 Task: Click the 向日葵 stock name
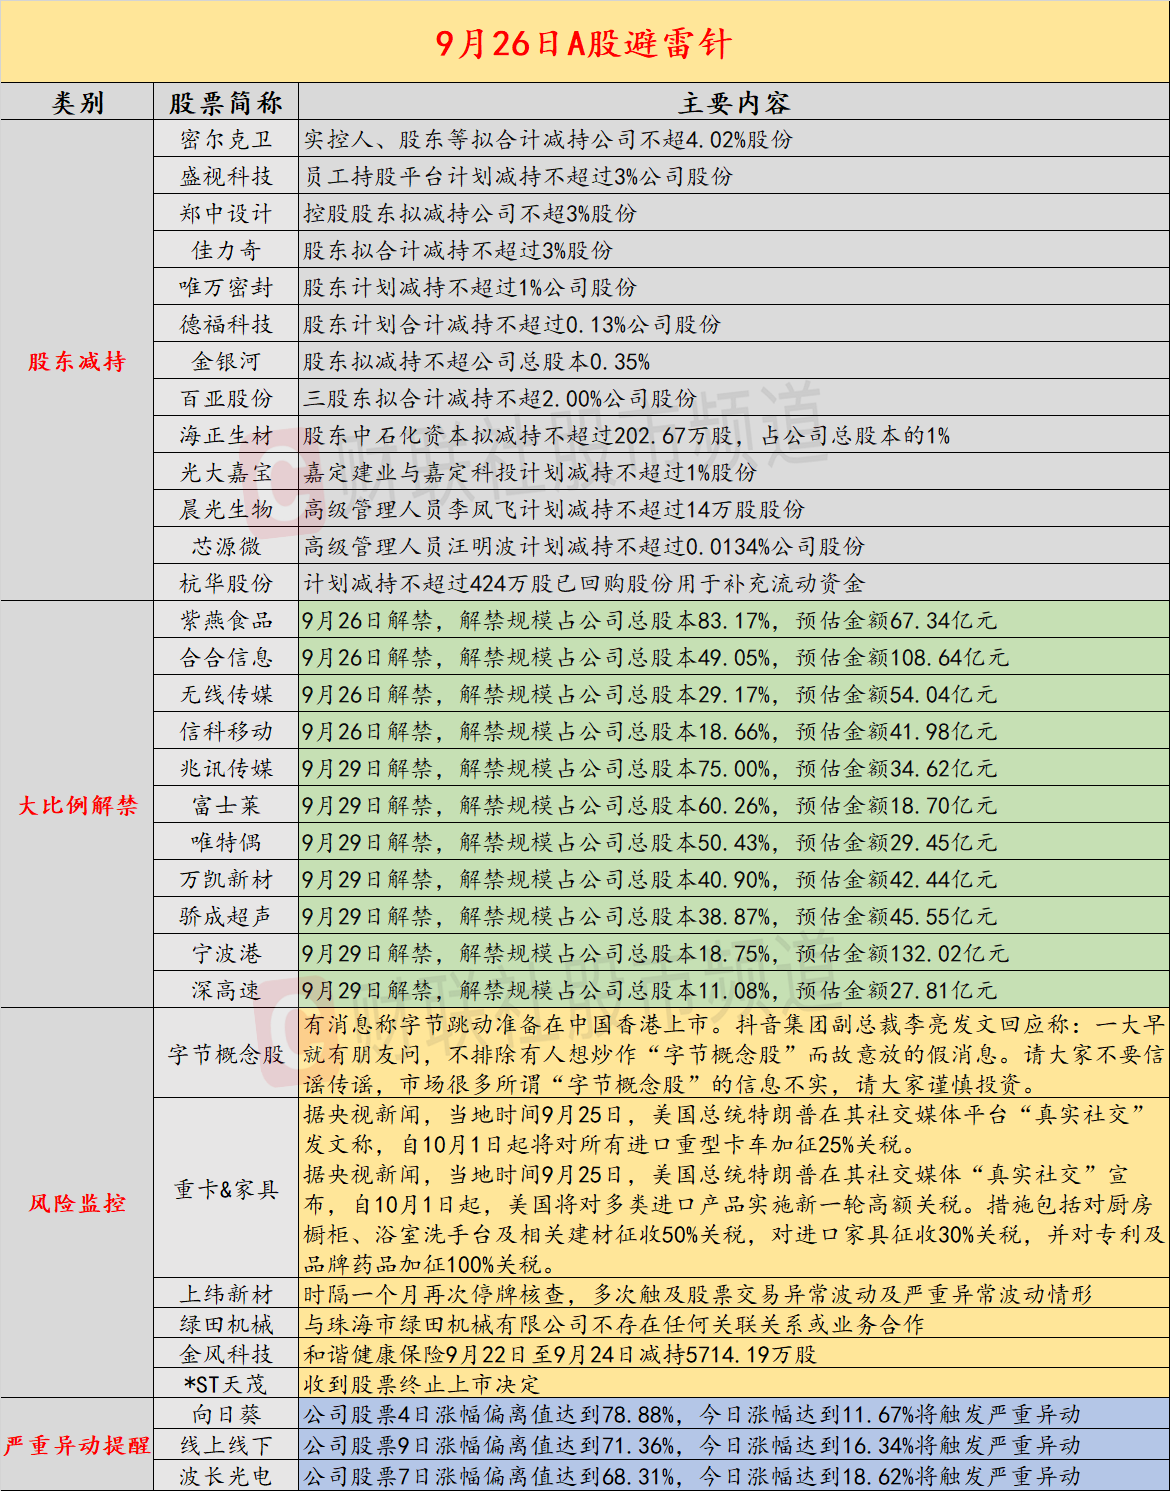tap(226, 1414)
